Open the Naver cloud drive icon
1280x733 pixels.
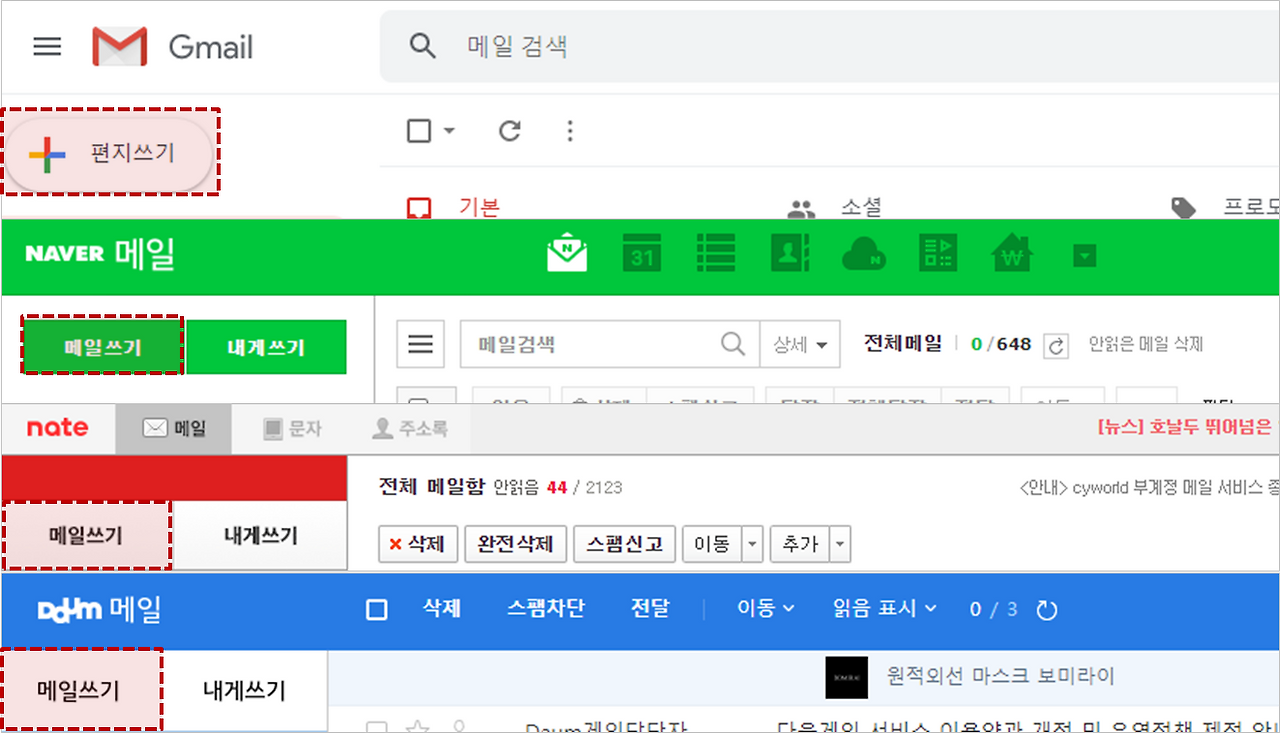(x=864, y=254)
